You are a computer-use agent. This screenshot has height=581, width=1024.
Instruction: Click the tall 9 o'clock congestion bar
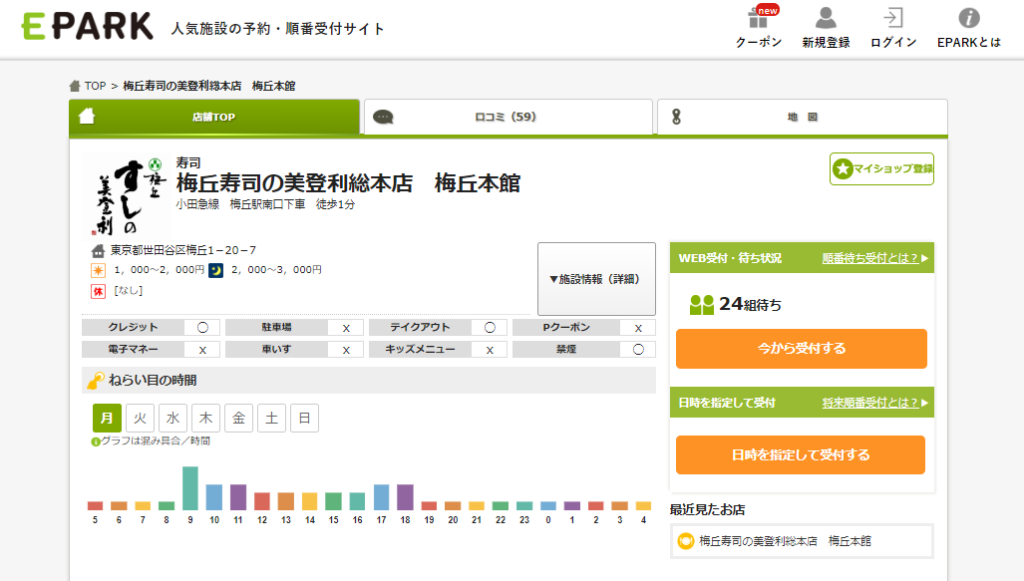click(190, 488)
